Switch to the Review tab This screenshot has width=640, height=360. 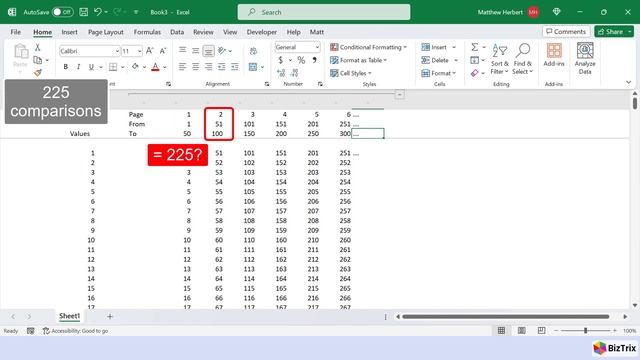[203, 32]
